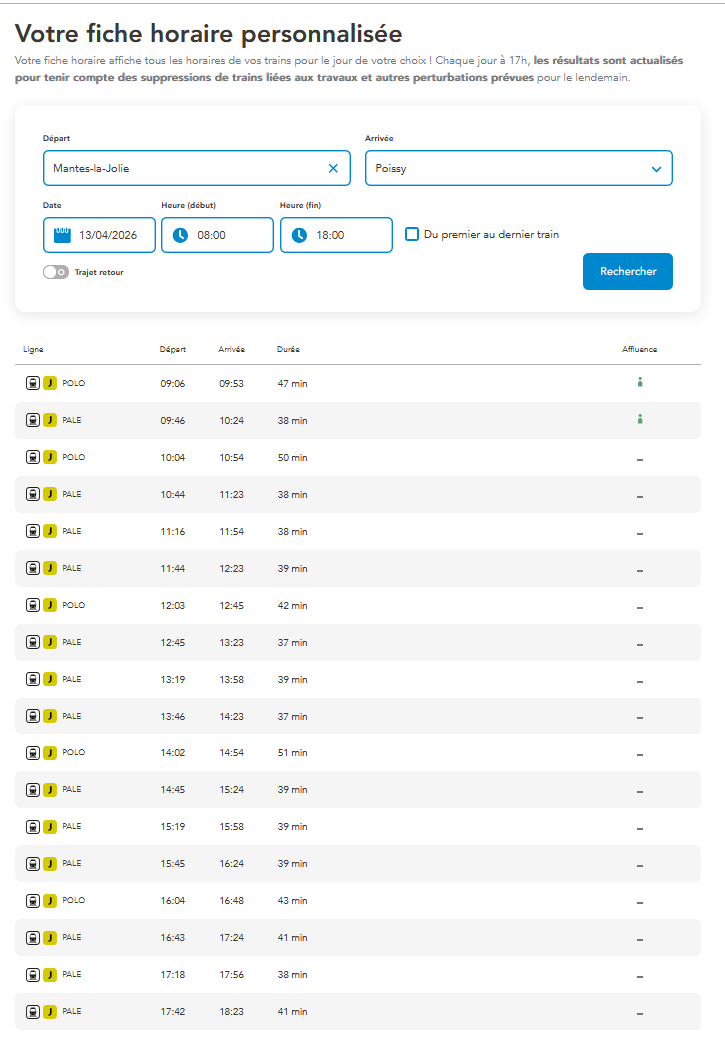Viewport: 725px width, 1040px height.
Task: Edit the end hour value 18:00
Action: point(330,235)
